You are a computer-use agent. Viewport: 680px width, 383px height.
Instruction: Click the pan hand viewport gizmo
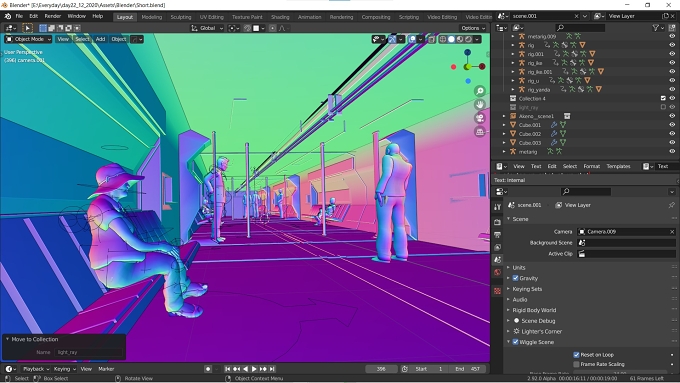pyautogui.click(x=480, y=105)
